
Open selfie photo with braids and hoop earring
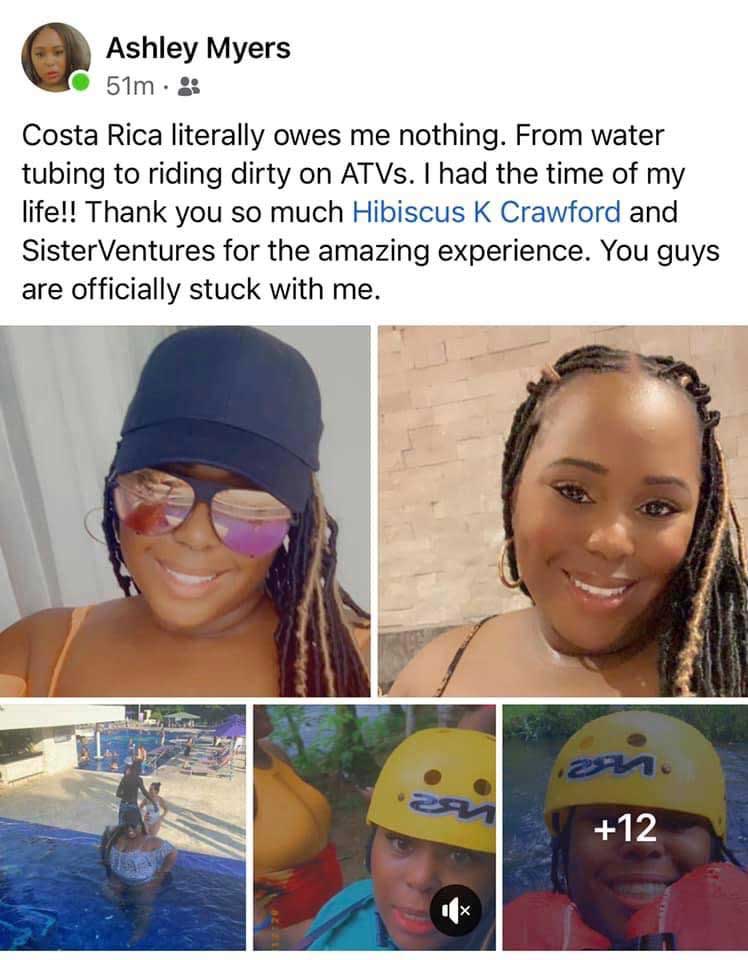563,511
